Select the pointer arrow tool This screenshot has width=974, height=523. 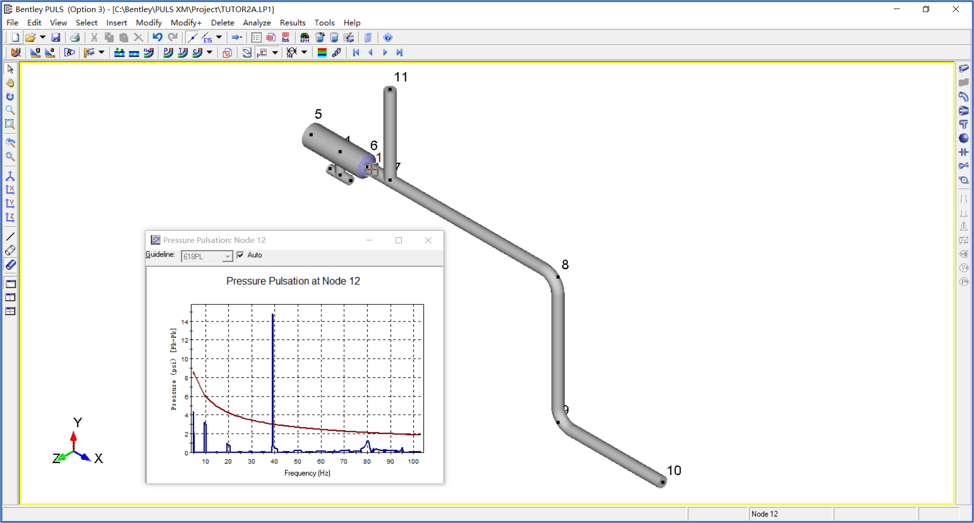[x=10, y=69]
